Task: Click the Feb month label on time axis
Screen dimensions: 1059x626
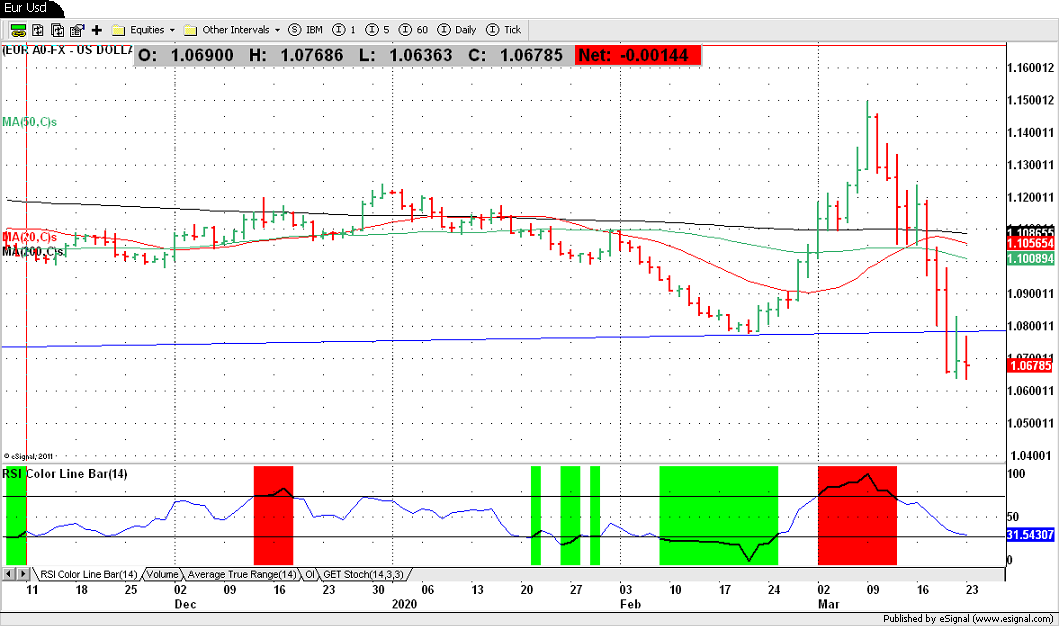Action: click(630, 604)
